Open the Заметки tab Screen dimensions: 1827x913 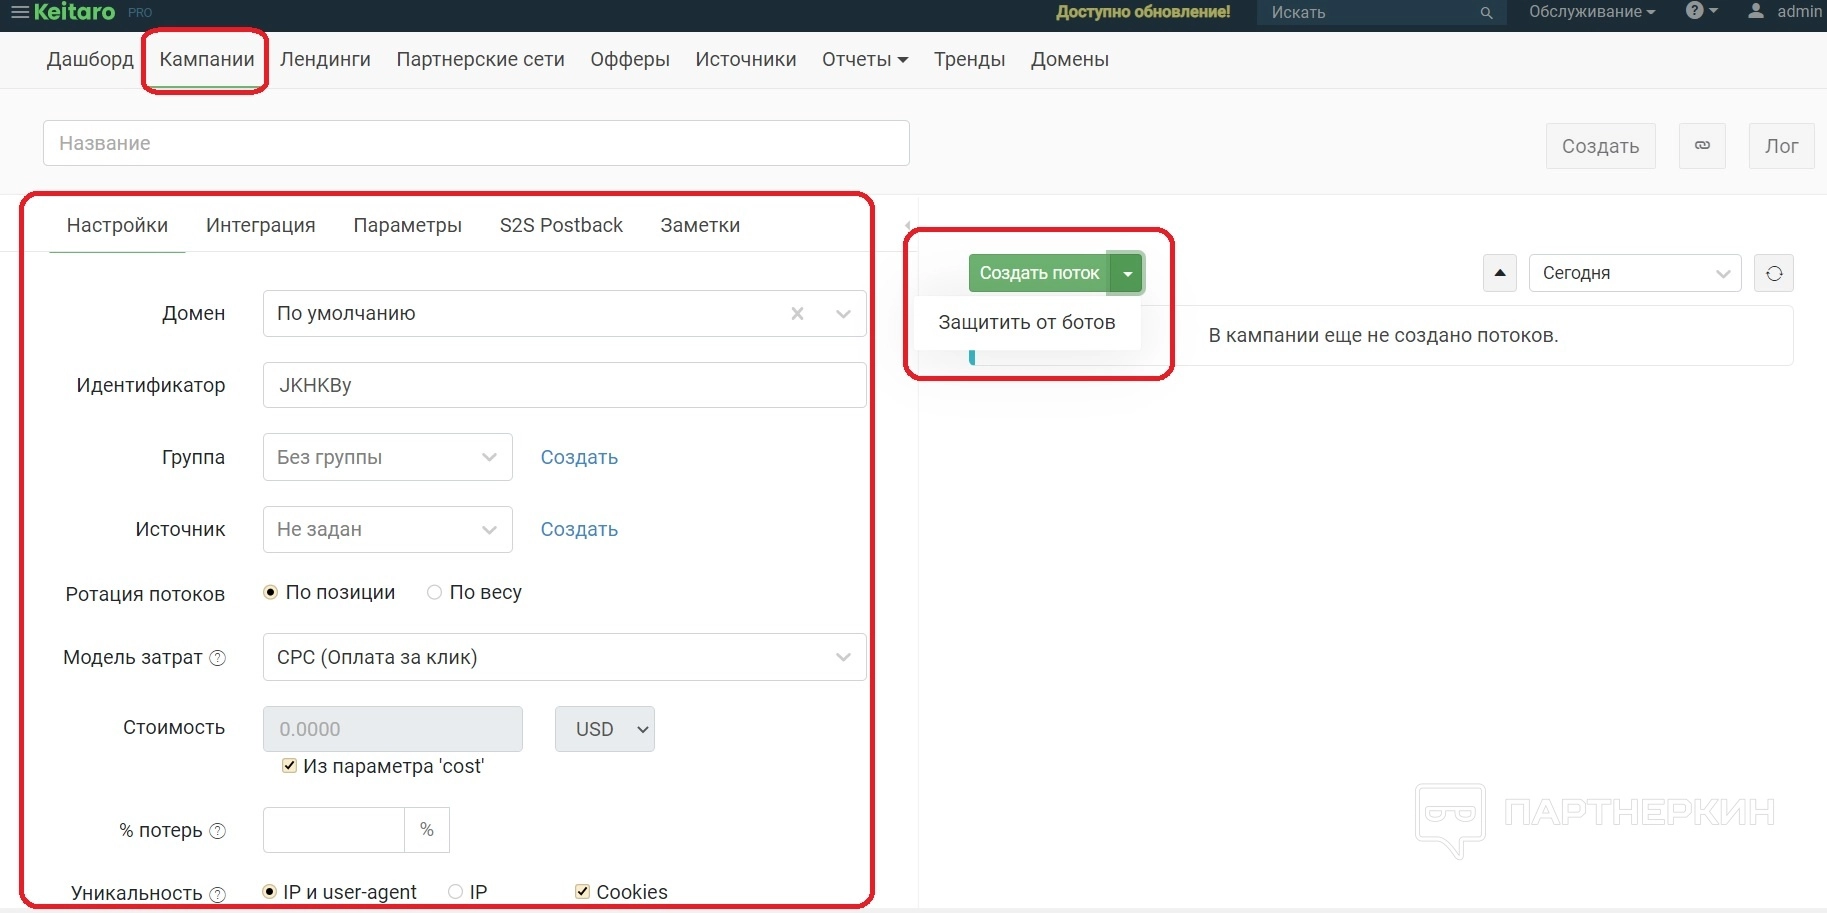(700, 226)
